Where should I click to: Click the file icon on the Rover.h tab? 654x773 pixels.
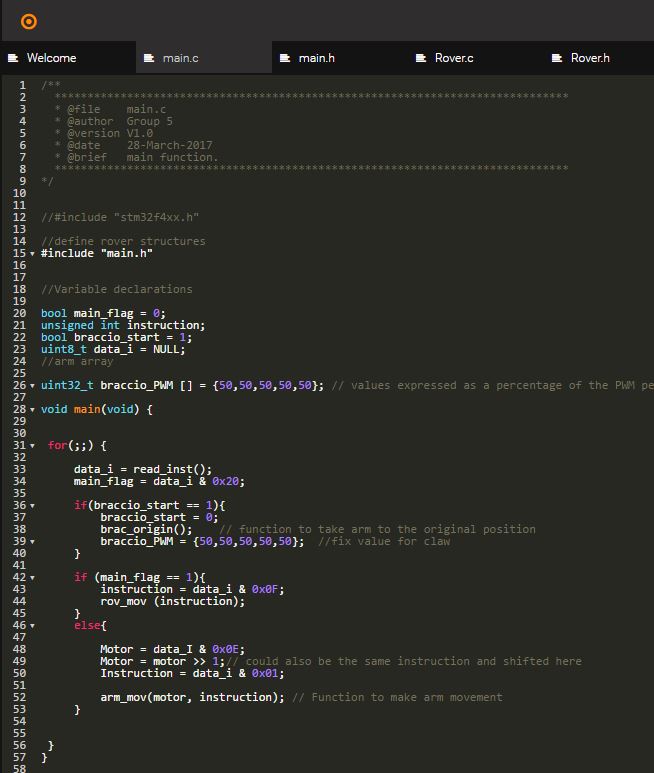click(557, 58)
